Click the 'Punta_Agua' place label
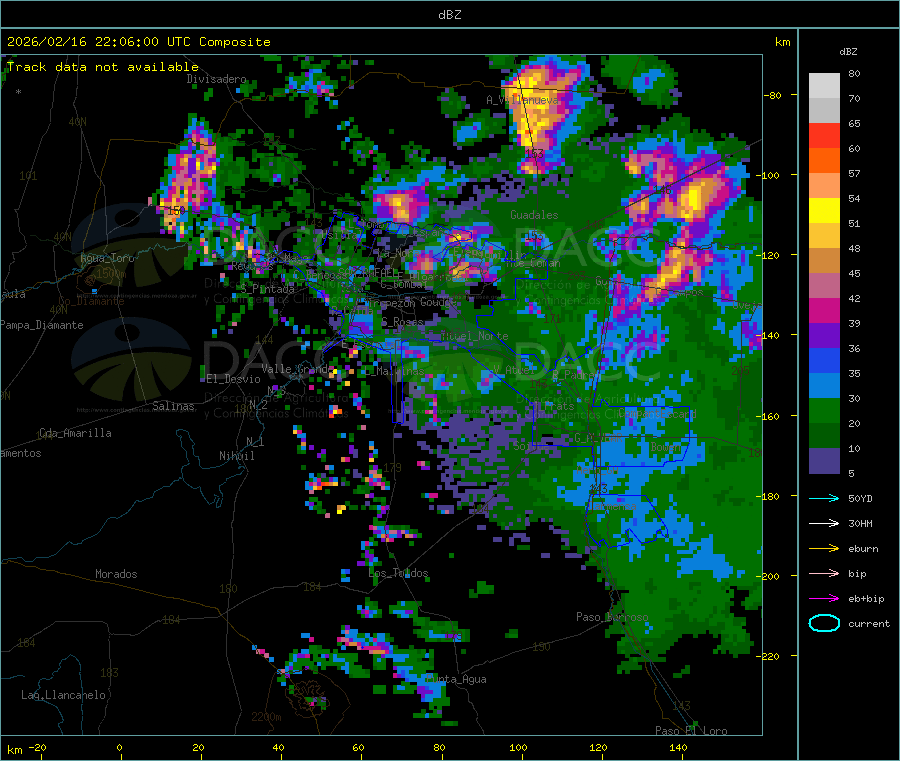This screenshot has height=761, width=900. (x=456, y=679)
